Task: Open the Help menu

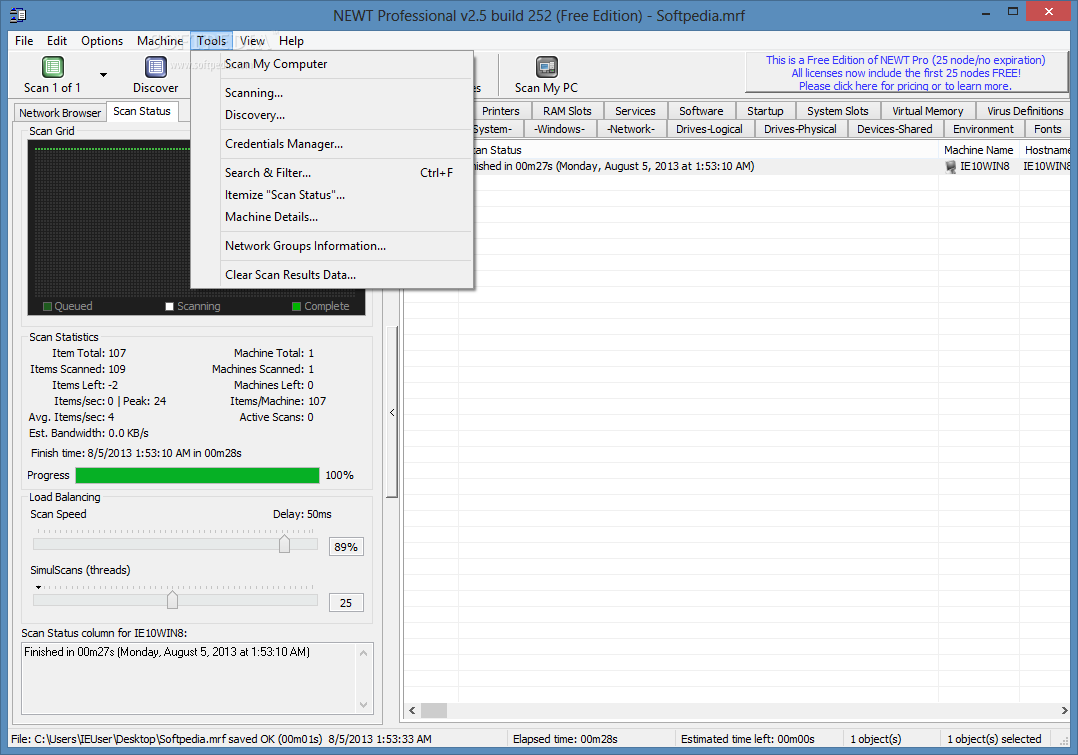Action: (x=291, y=41)
